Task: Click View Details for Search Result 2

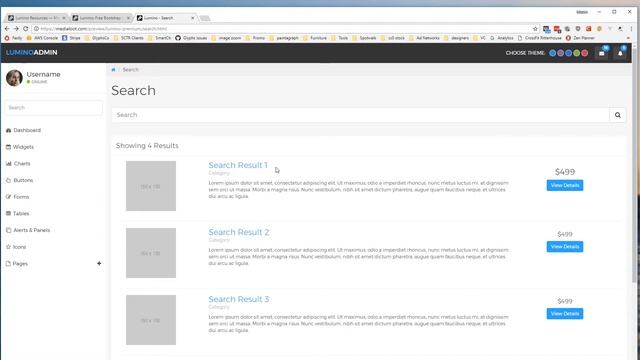Action: pos(565,247)
